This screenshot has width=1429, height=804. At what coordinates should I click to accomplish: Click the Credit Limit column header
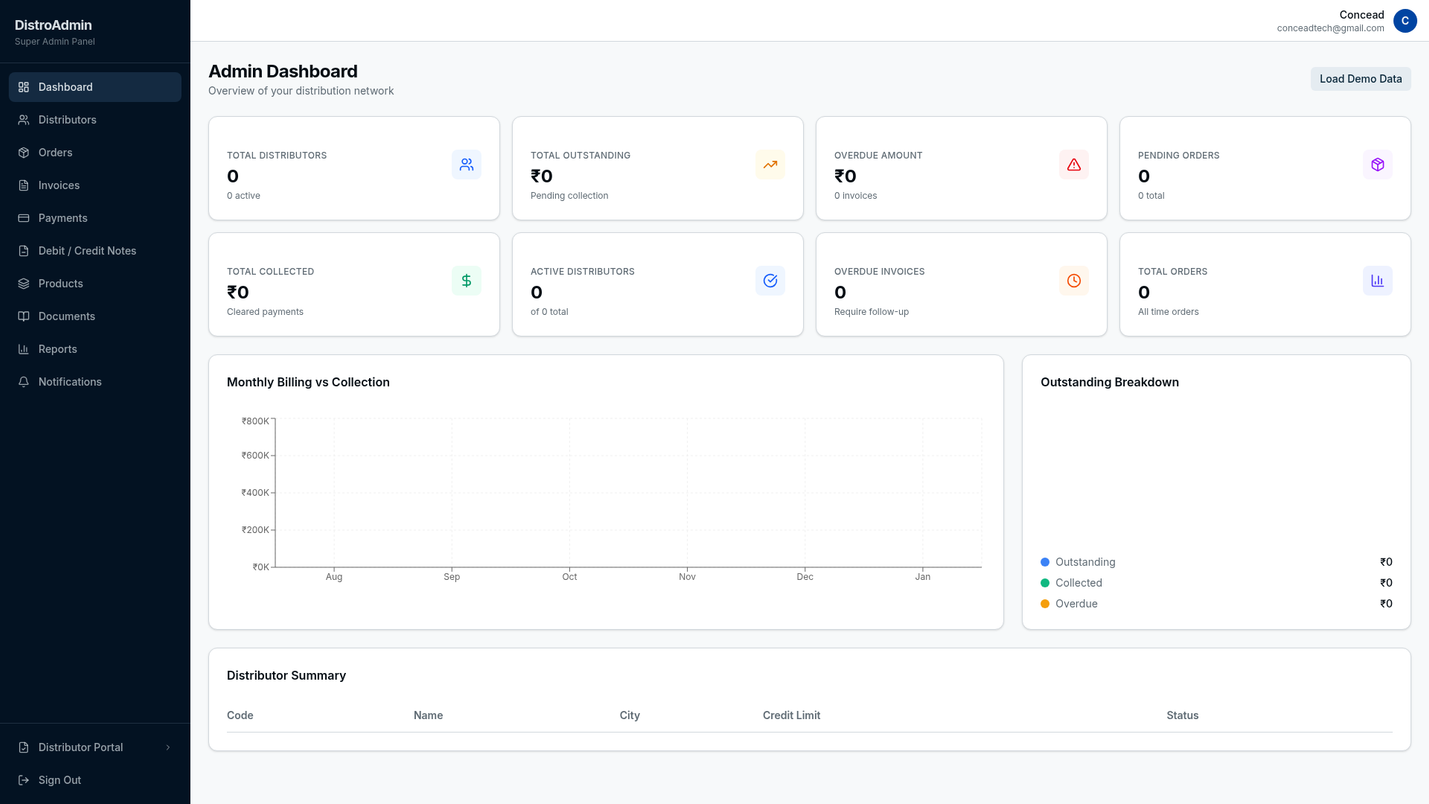click(791, 716)
